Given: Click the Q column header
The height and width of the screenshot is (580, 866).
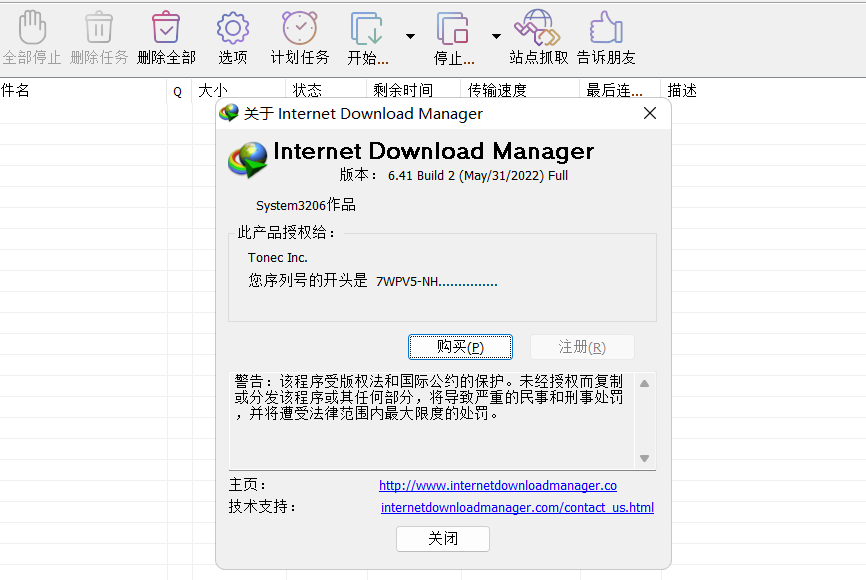Looking at the screenshot, I should (178, 91).
